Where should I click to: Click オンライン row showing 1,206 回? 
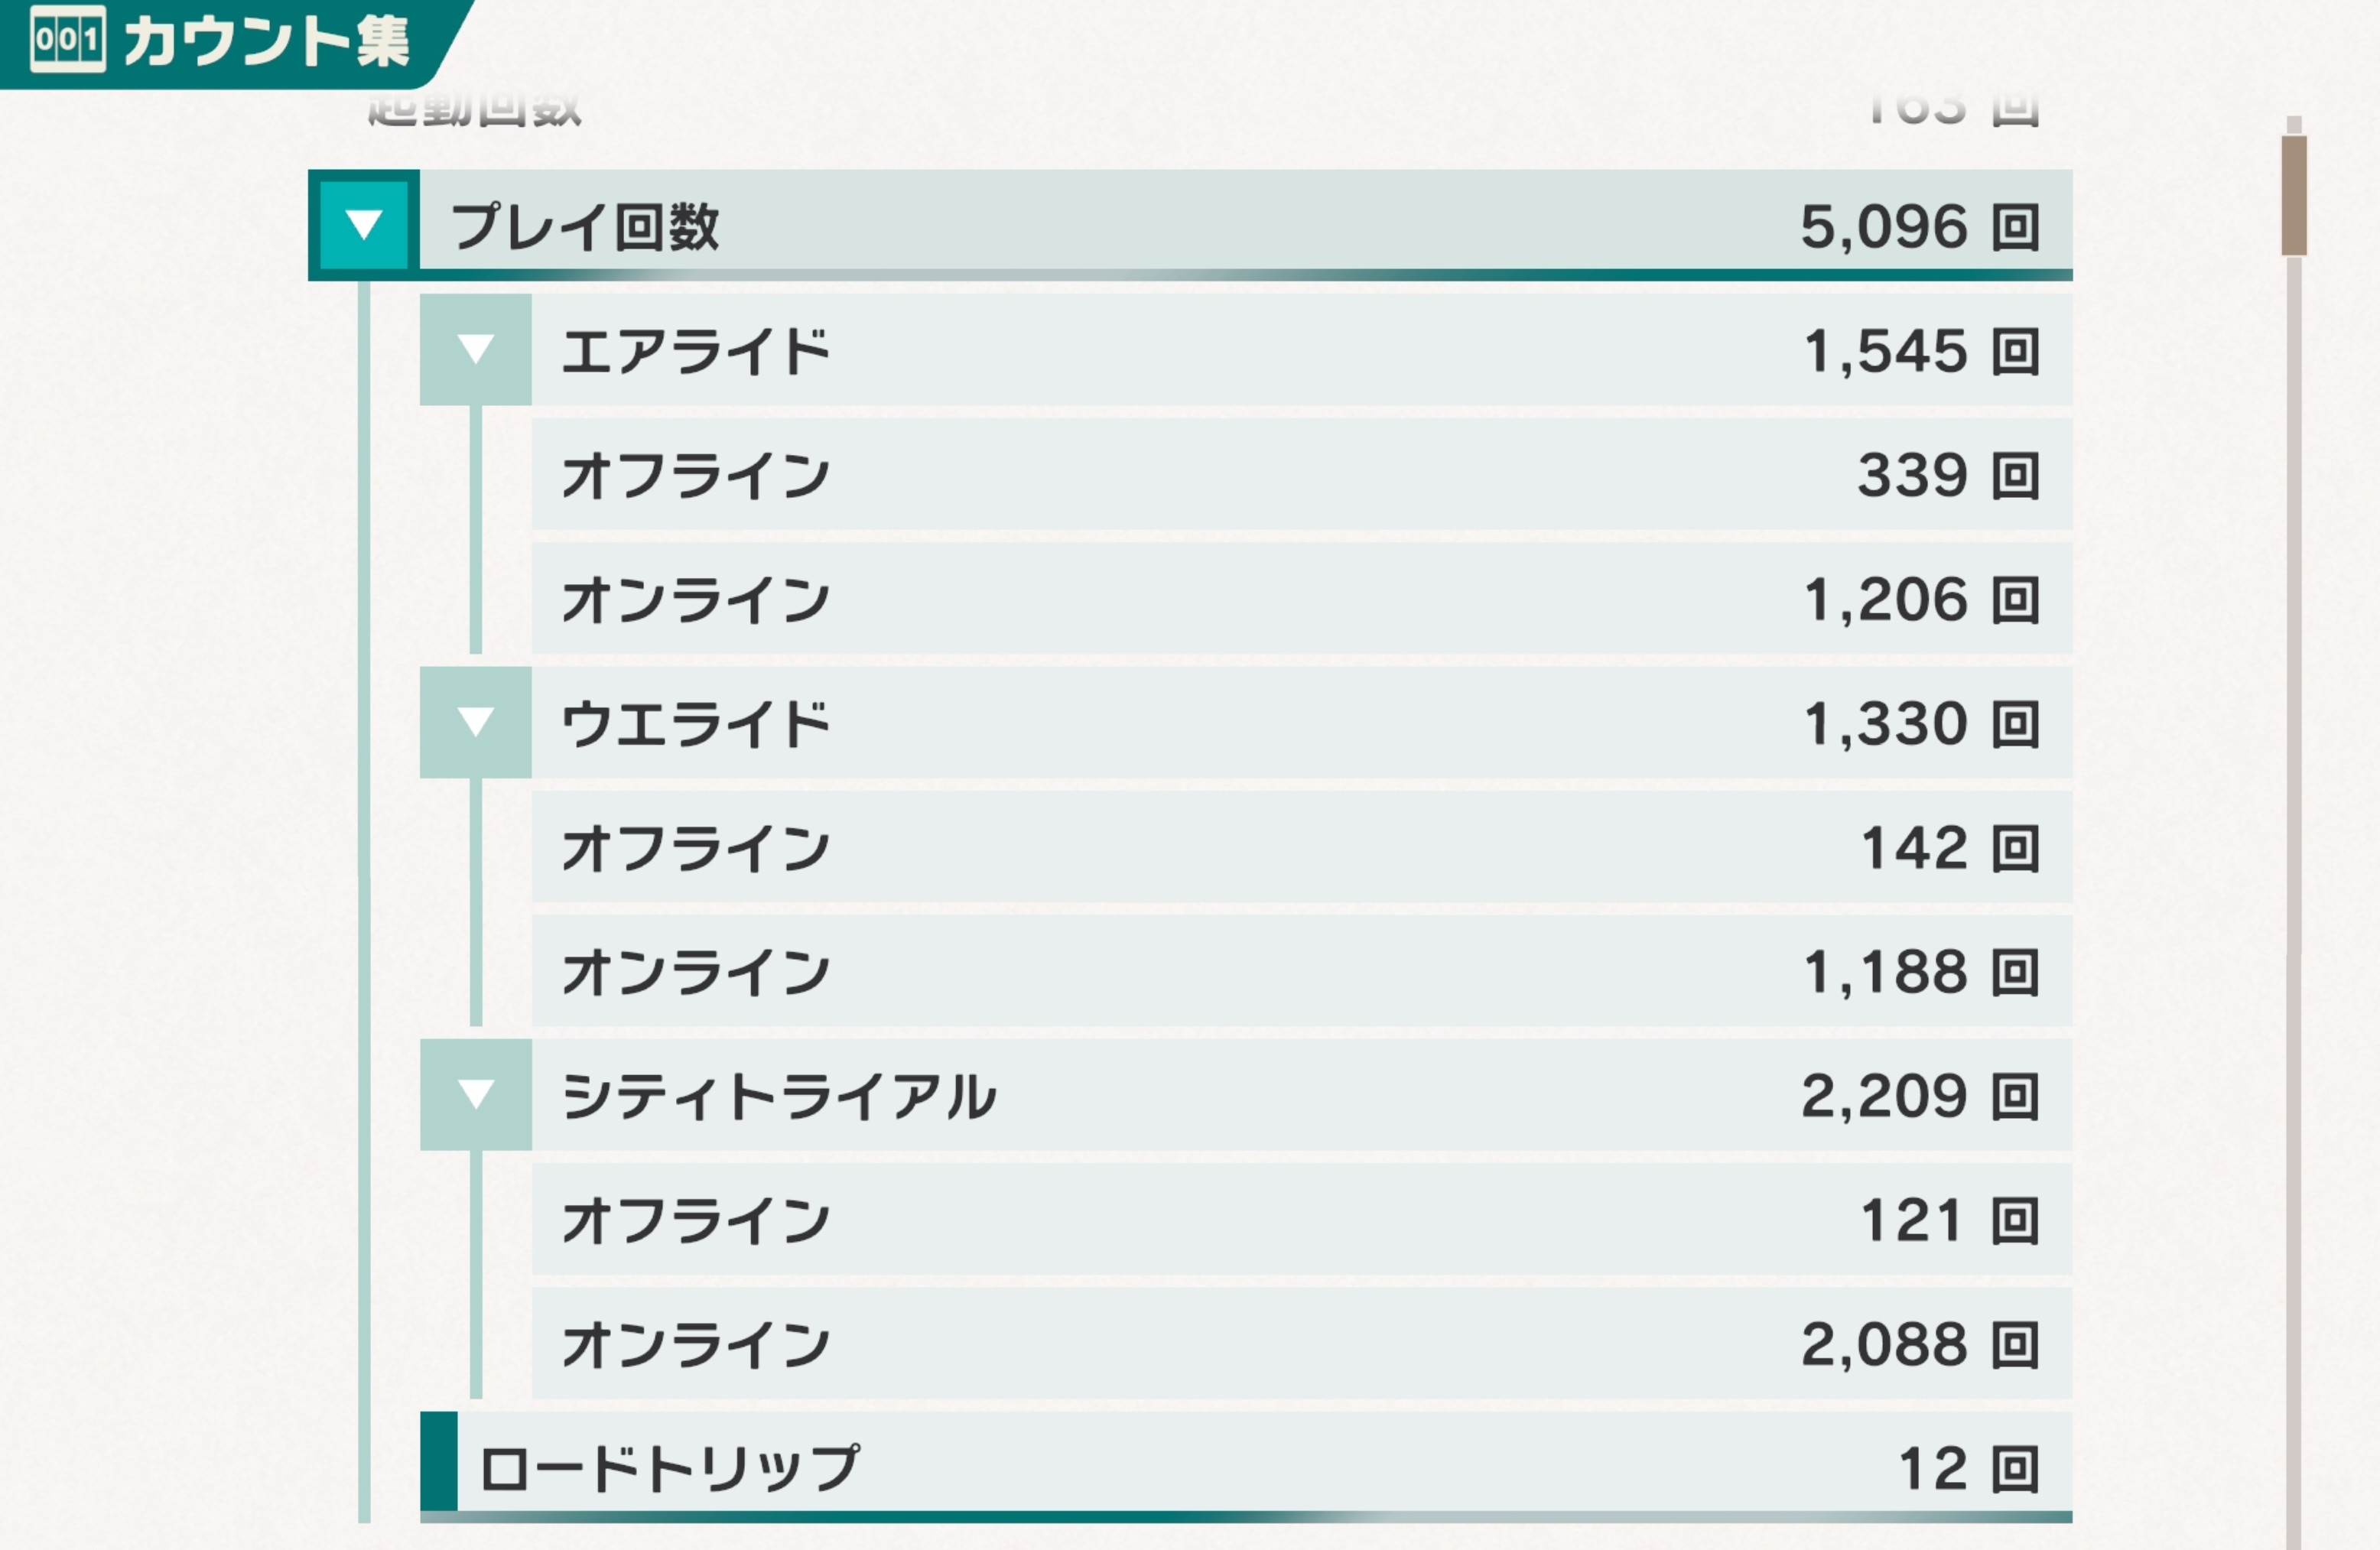[1300, 599]
